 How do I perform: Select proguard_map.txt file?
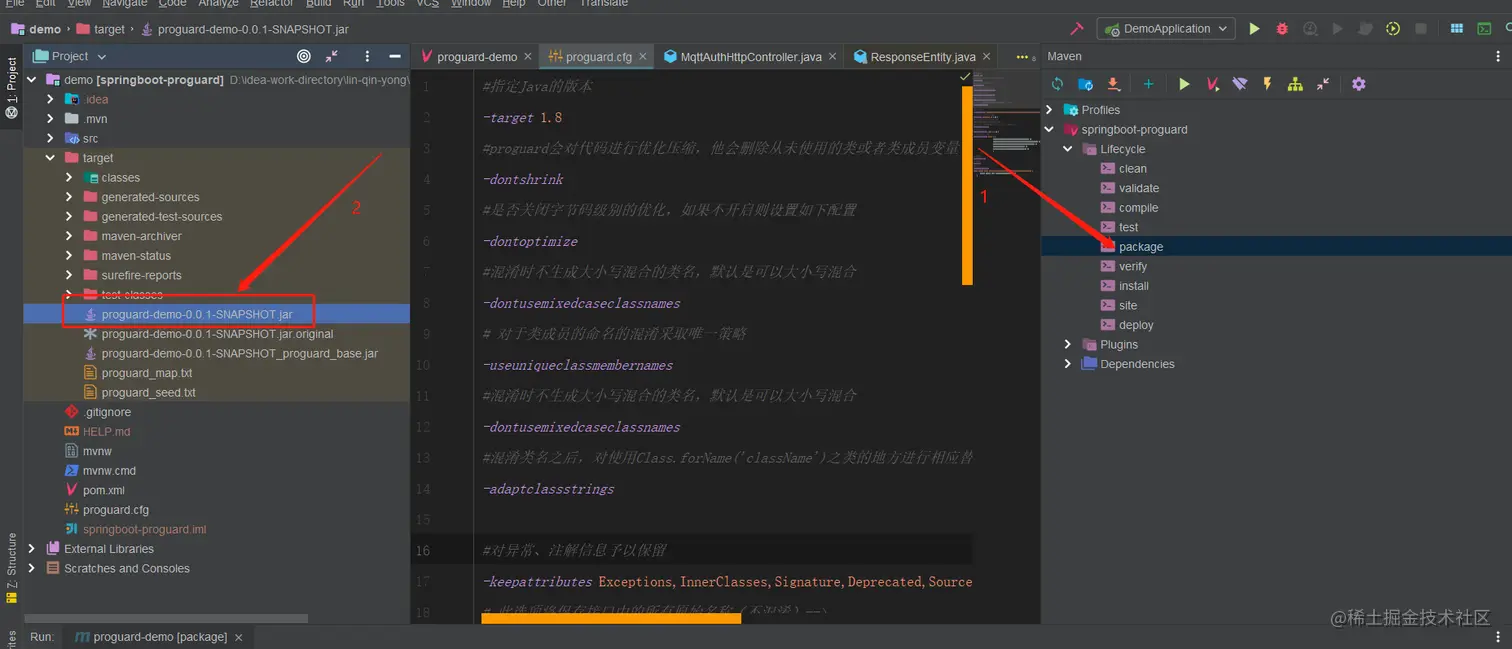[x=147, y=373]
